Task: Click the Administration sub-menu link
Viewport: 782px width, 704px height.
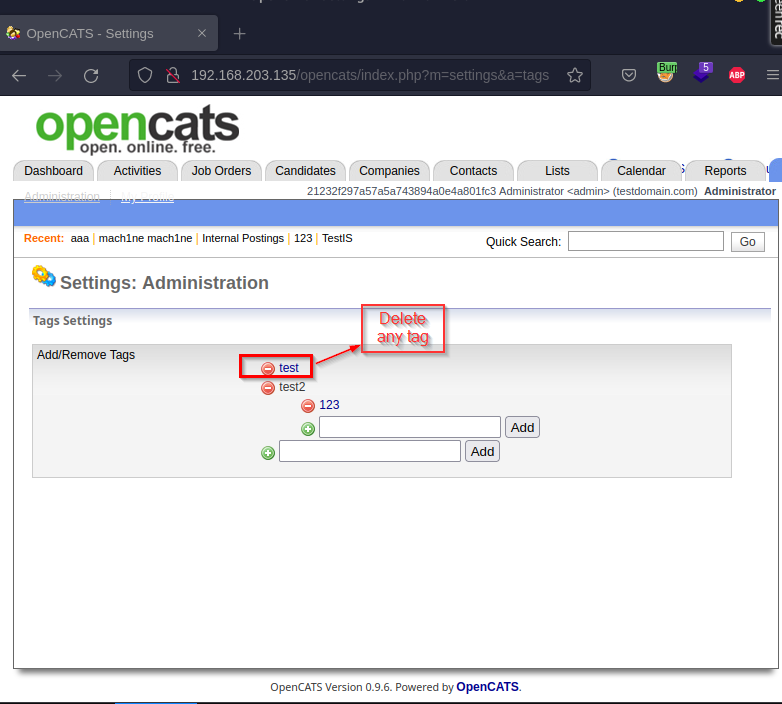Action: click(62, 196)
